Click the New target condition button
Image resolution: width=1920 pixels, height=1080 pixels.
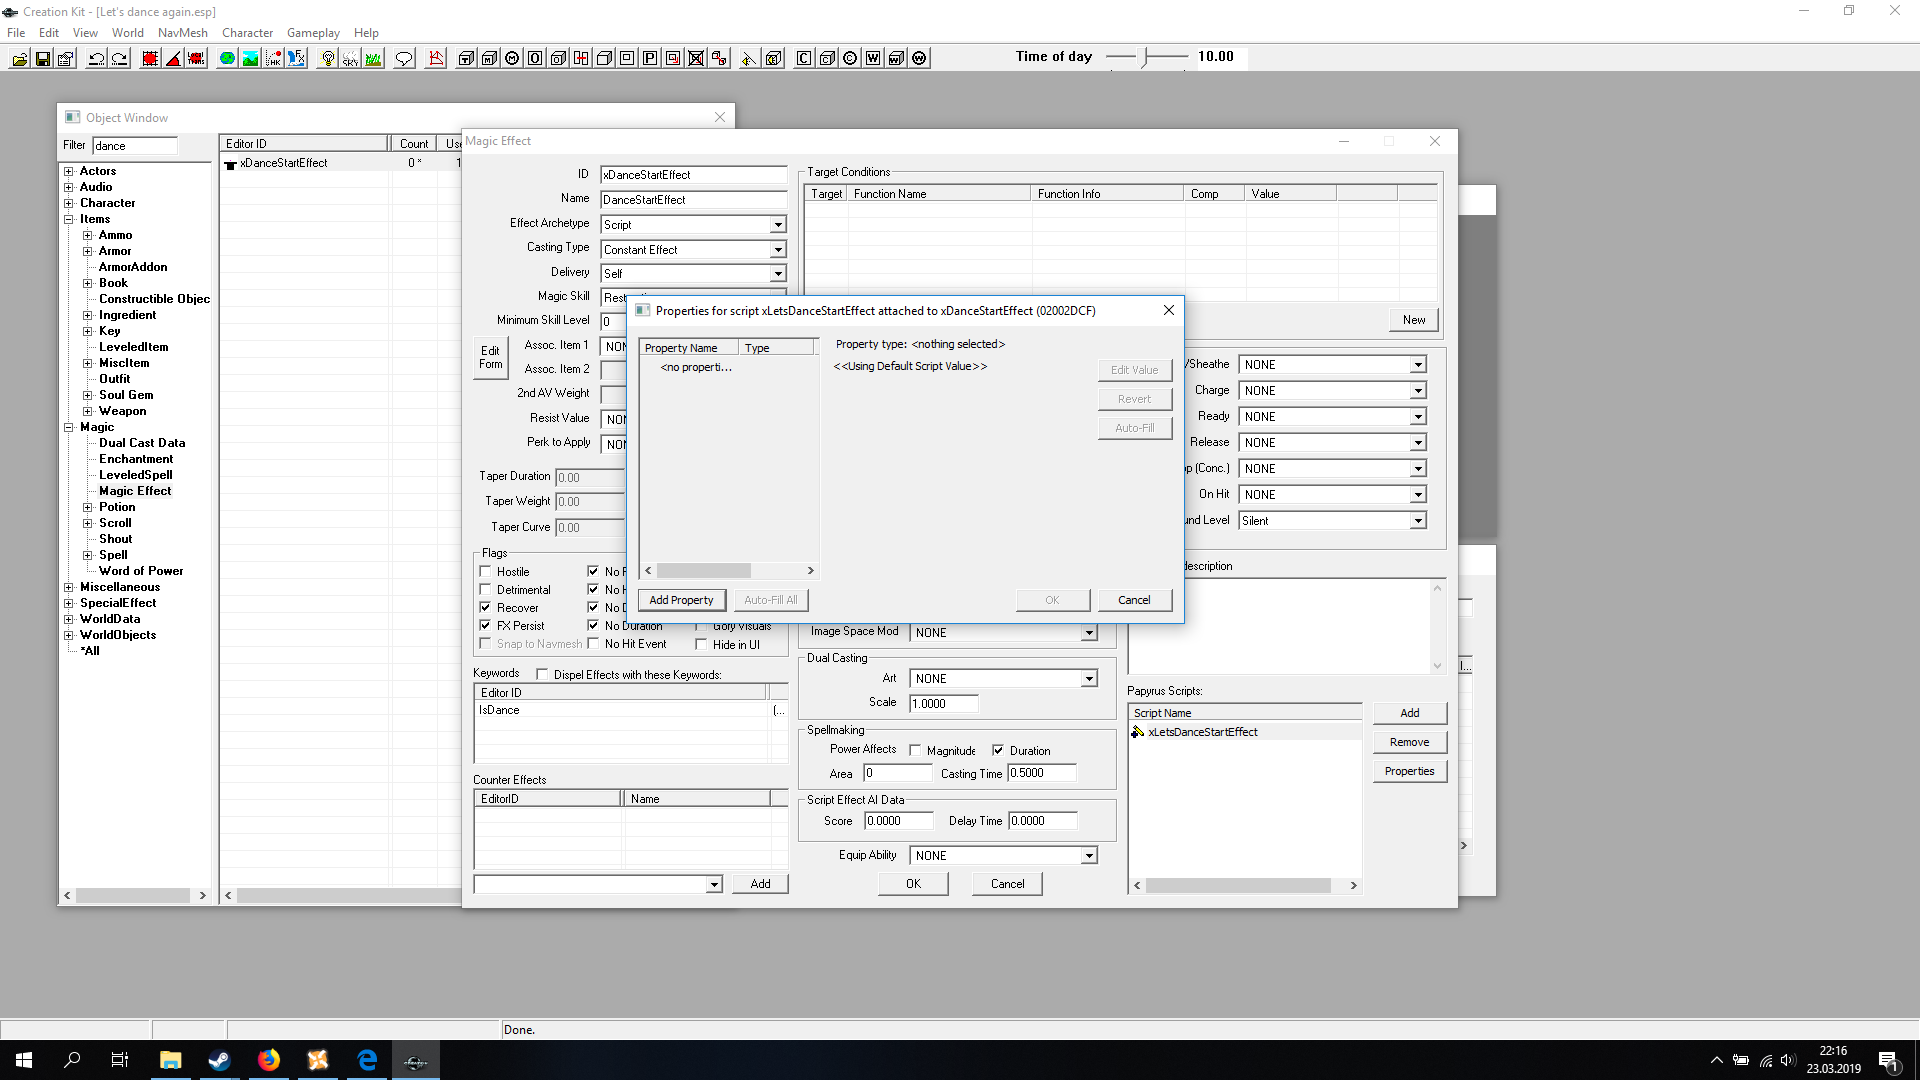point(1414,320)
